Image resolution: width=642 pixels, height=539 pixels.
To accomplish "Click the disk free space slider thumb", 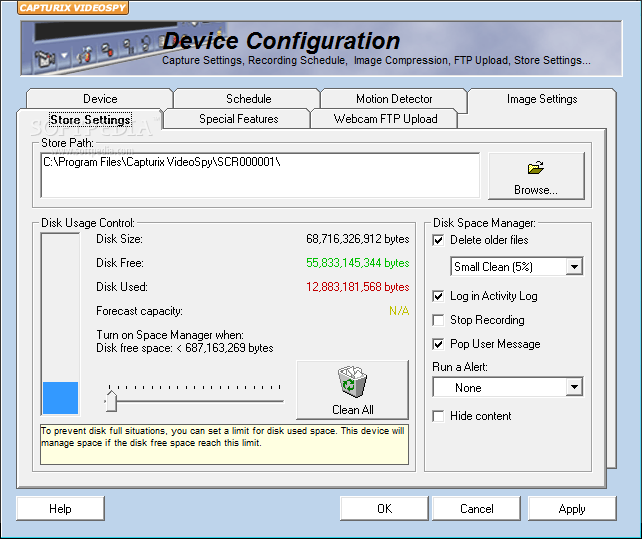I will [x=111, y=401].
